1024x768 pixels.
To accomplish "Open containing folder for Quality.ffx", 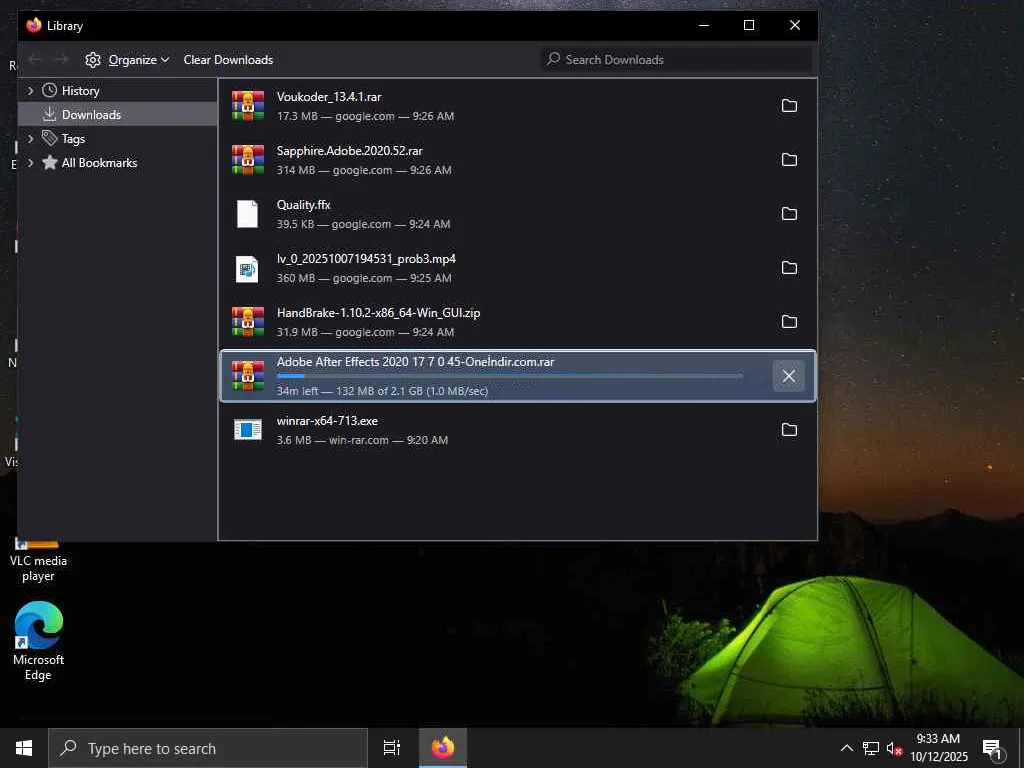I will [789, 214].
